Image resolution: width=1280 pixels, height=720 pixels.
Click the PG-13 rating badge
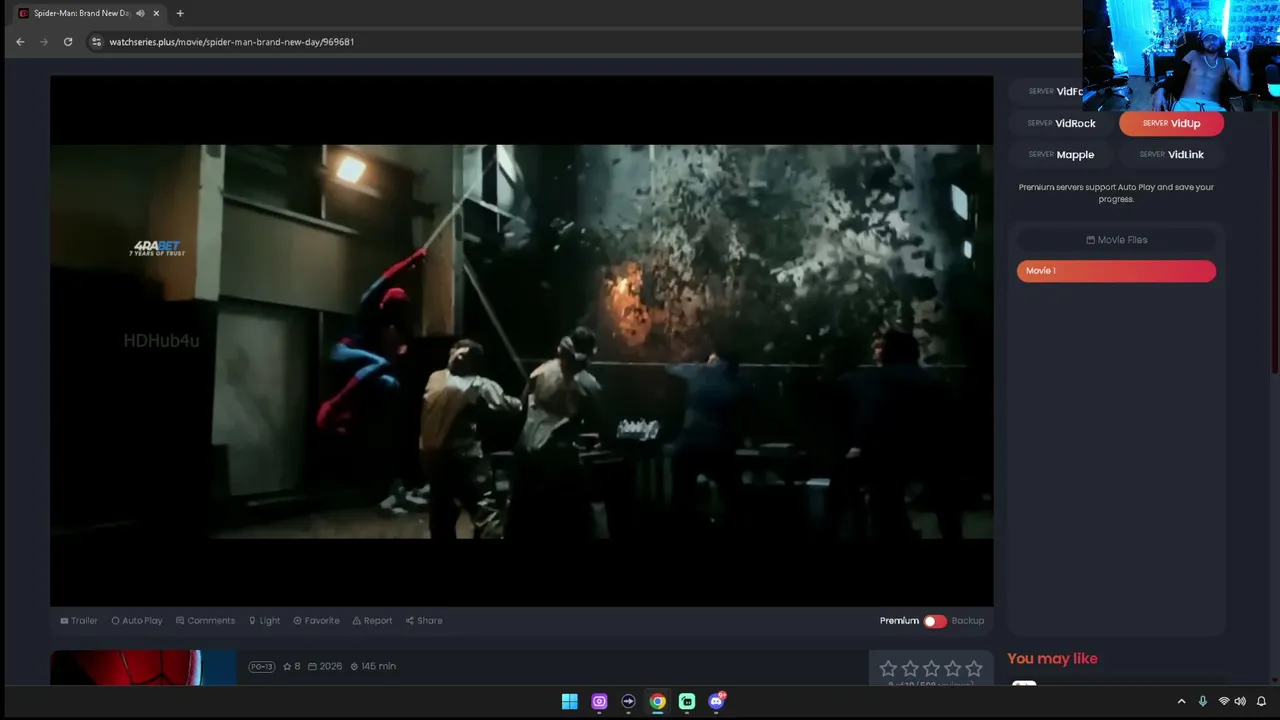pos(262,667)
